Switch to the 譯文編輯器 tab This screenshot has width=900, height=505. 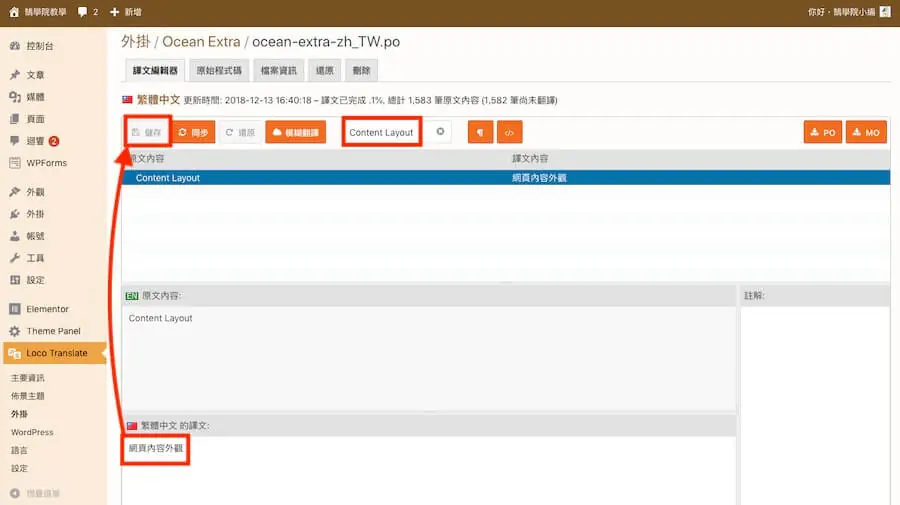coord(155,71)
